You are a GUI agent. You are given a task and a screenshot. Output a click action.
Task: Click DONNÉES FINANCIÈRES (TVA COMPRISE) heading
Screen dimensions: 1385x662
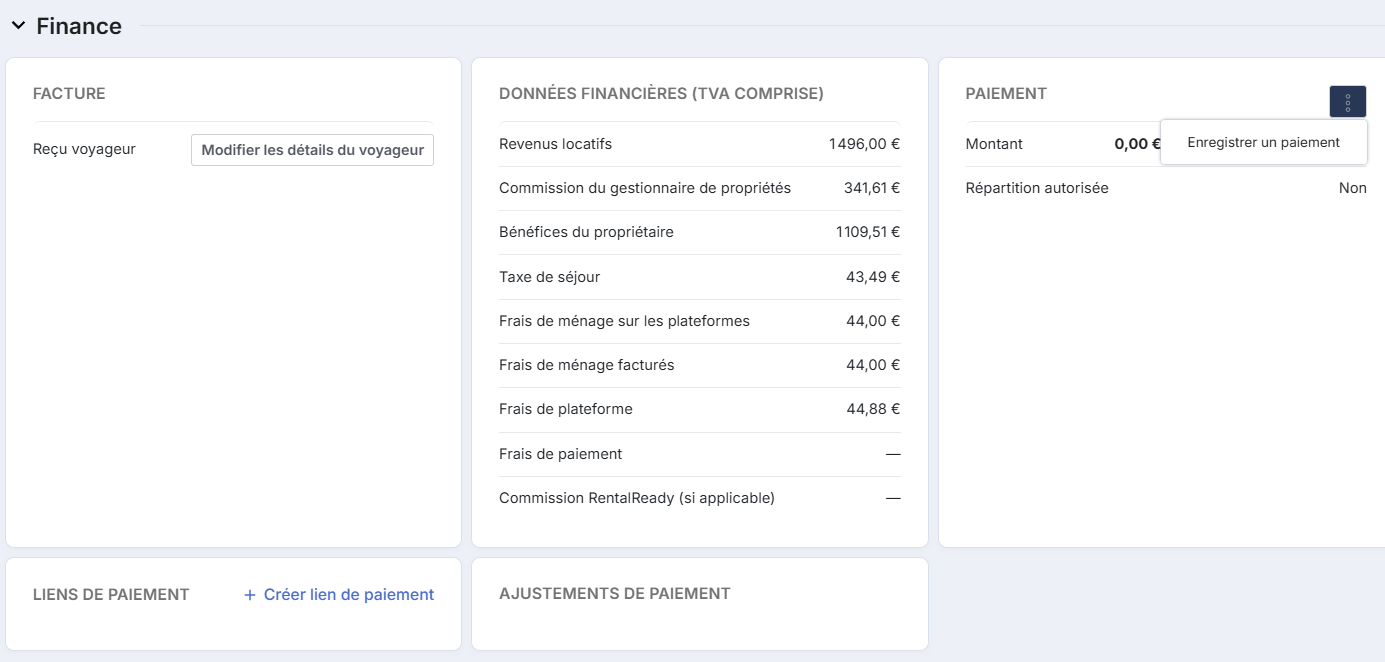[661, 94]
